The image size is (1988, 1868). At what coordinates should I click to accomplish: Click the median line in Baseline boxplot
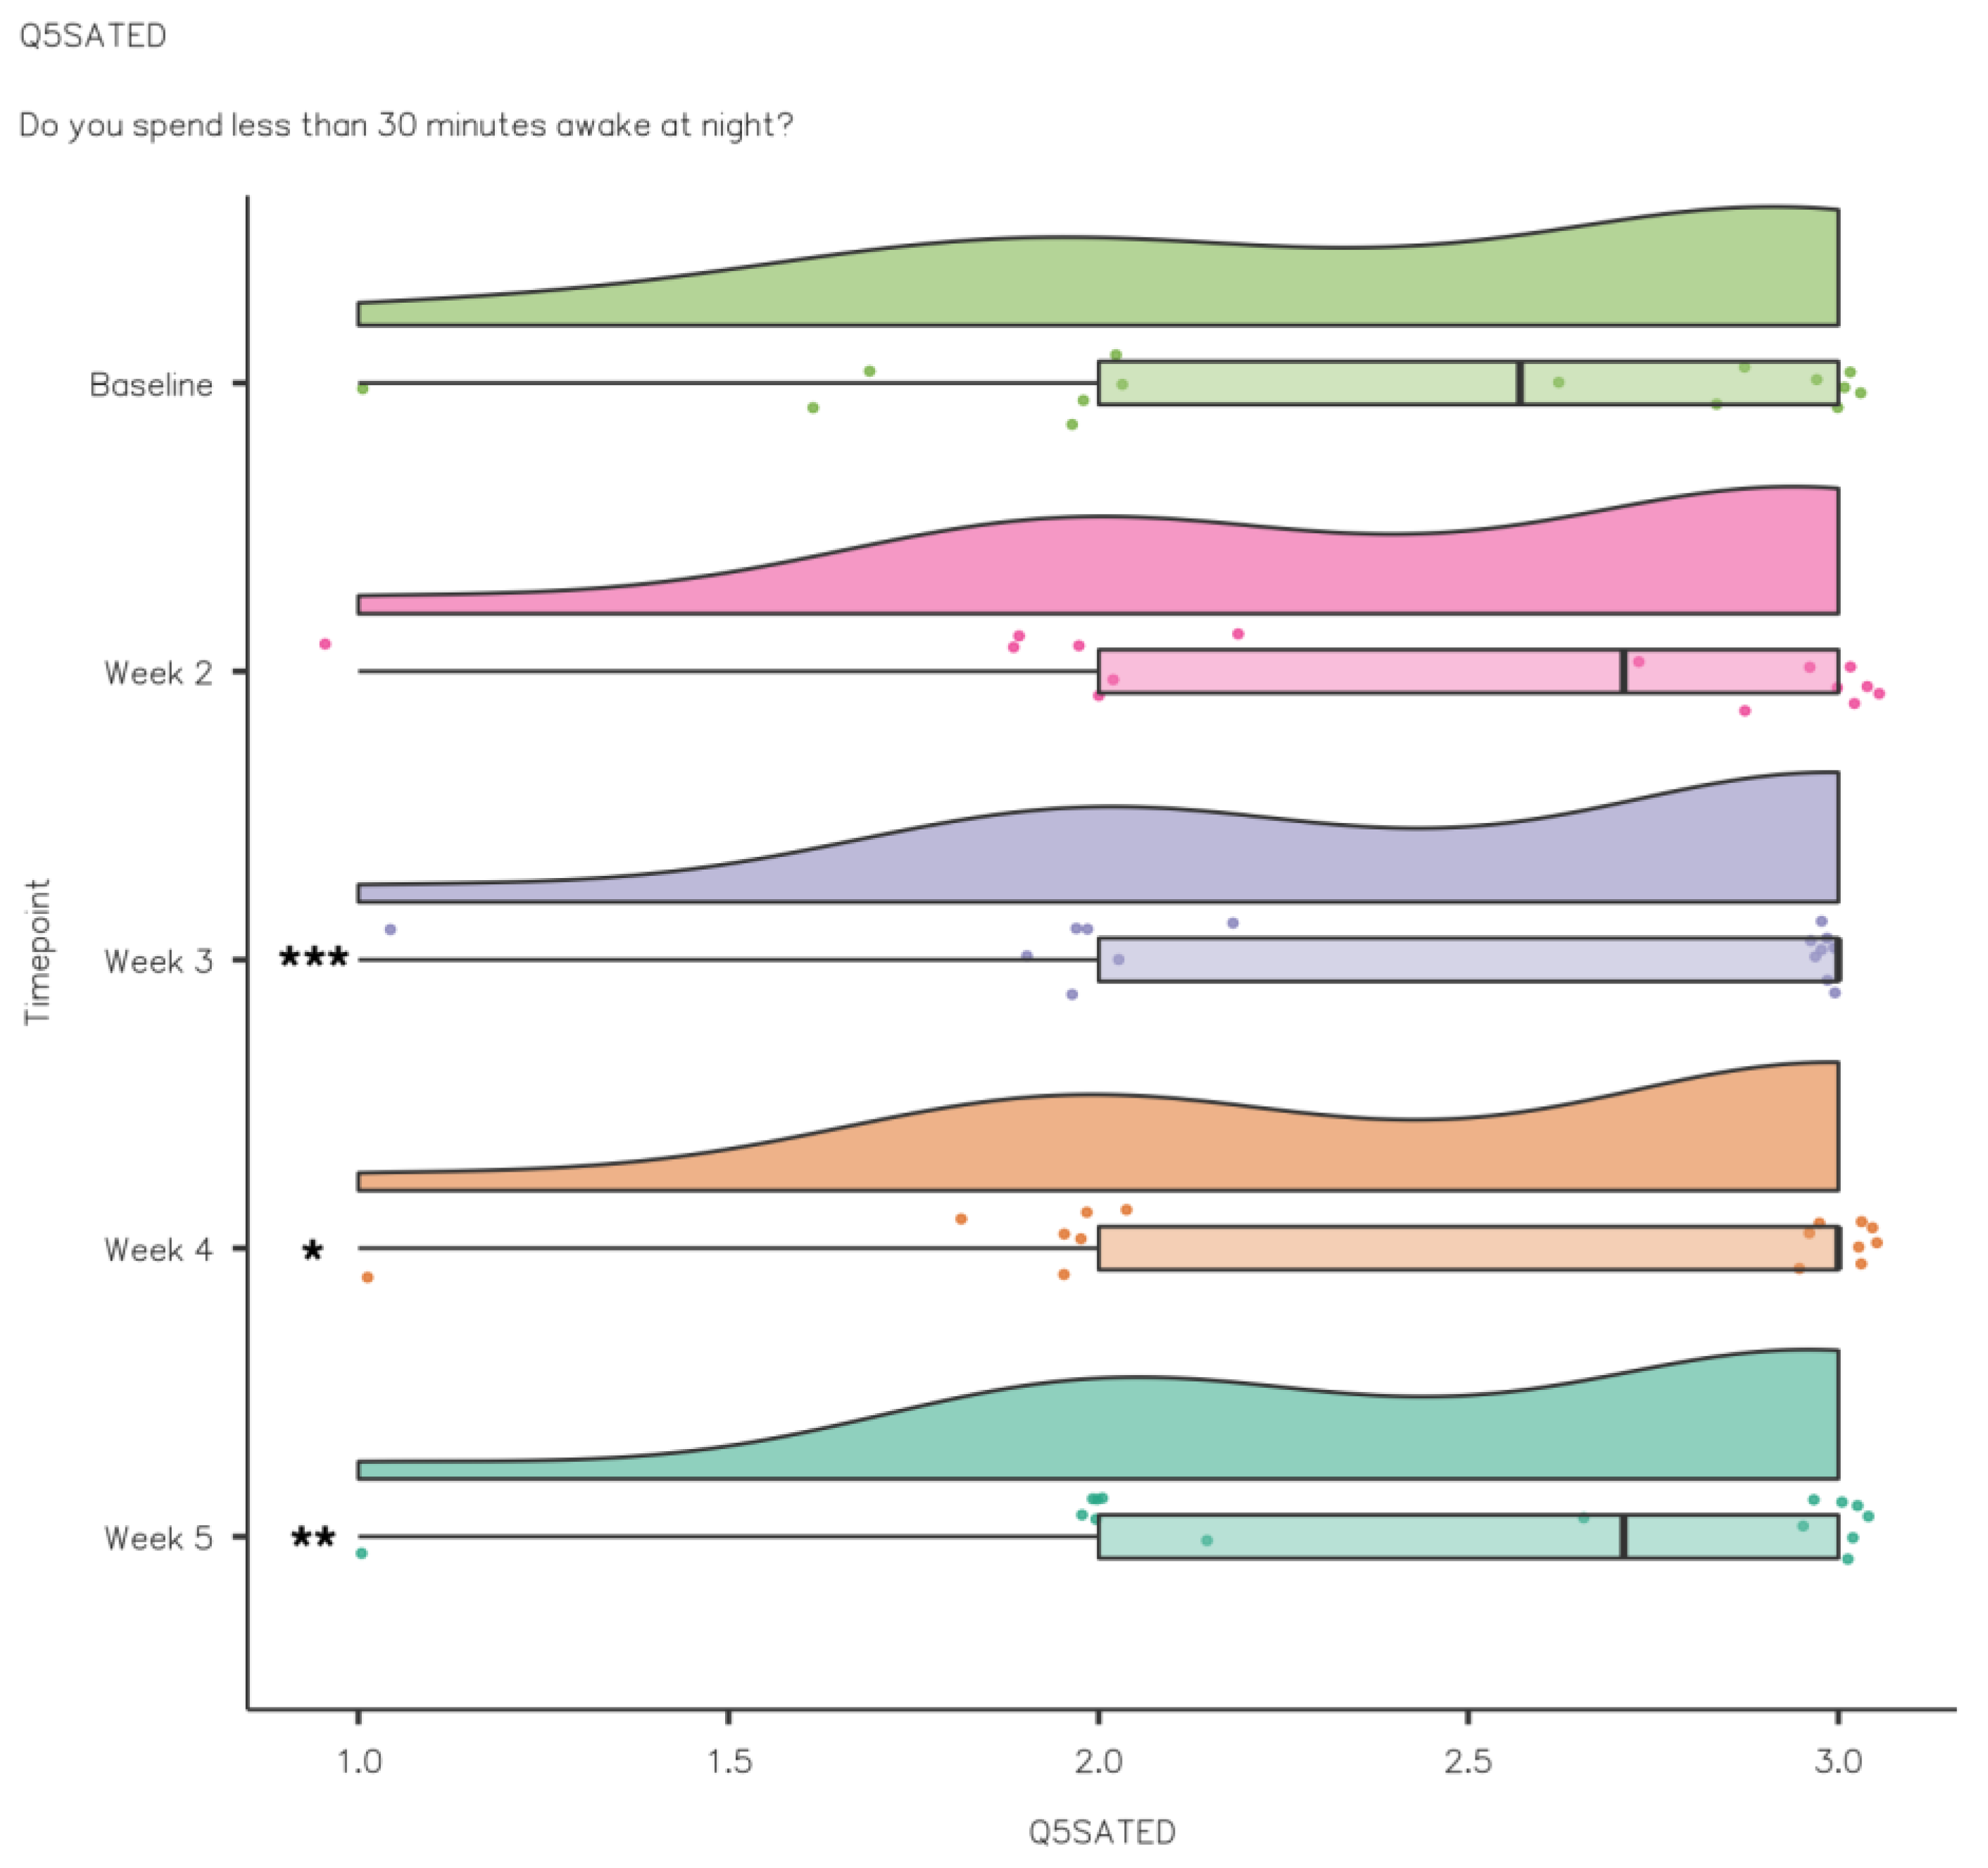[x=1520, y=383]
